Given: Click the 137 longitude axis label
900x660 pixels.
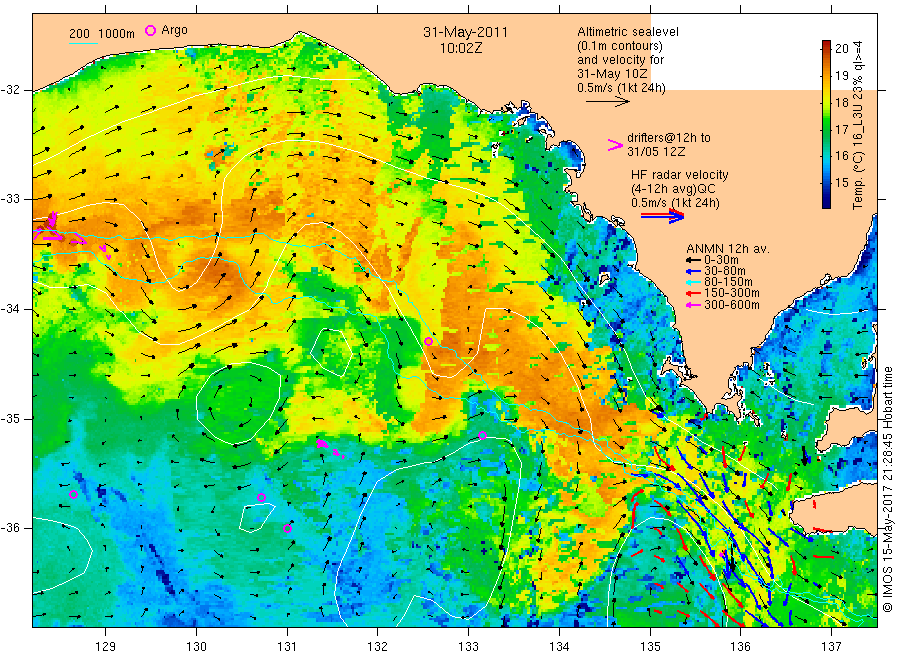Looking at the screenshot, I should [831, 646].
